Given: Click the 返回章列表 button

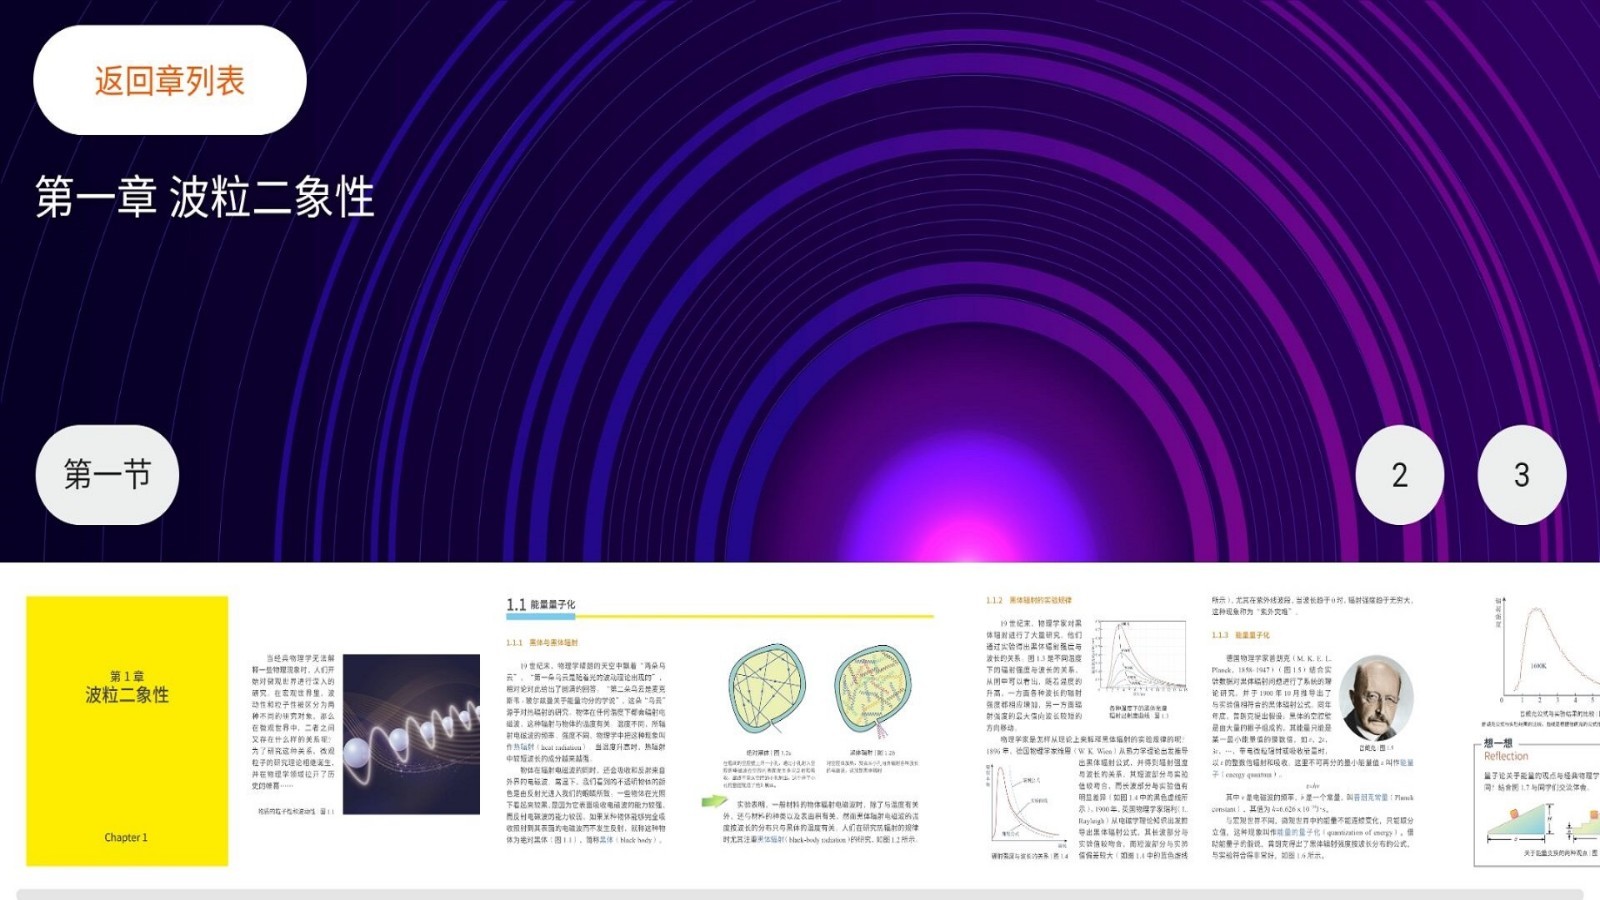Looking at the screenshot, I should pos(170,80).
